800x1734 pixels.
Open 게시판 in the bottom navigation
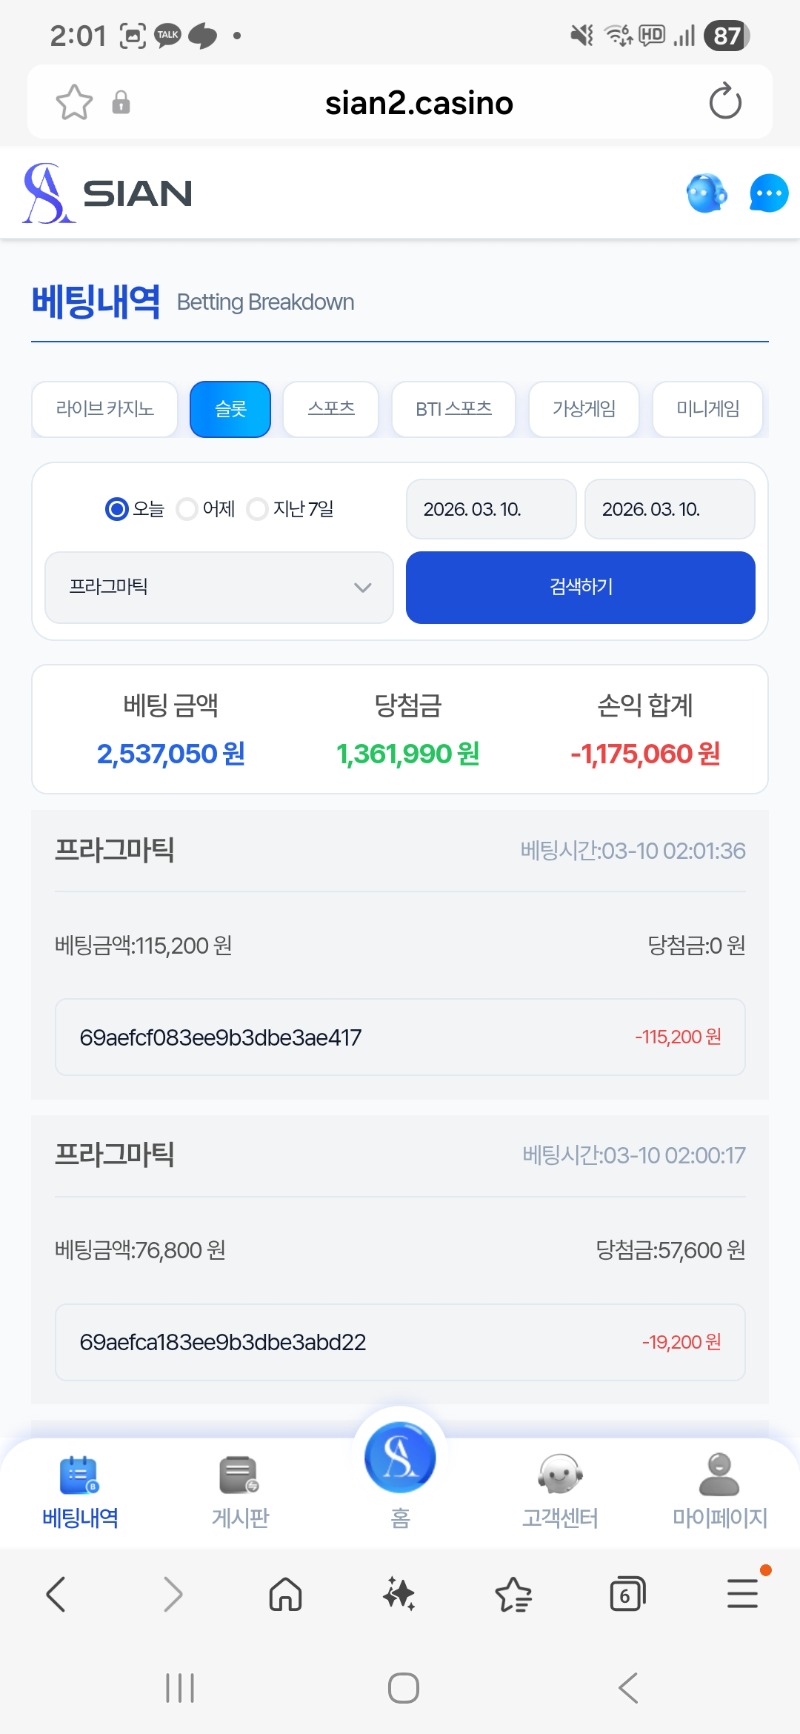click(240, 1490)
